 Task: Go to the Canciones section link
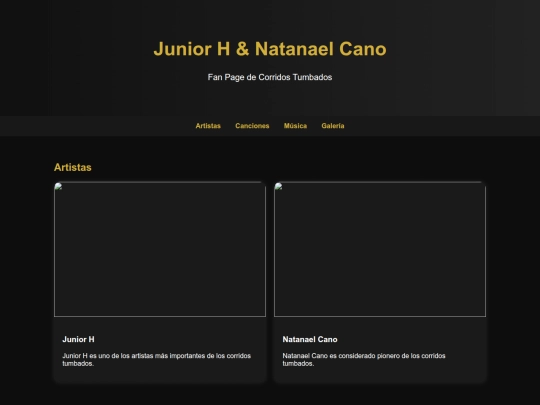point(252,126)
